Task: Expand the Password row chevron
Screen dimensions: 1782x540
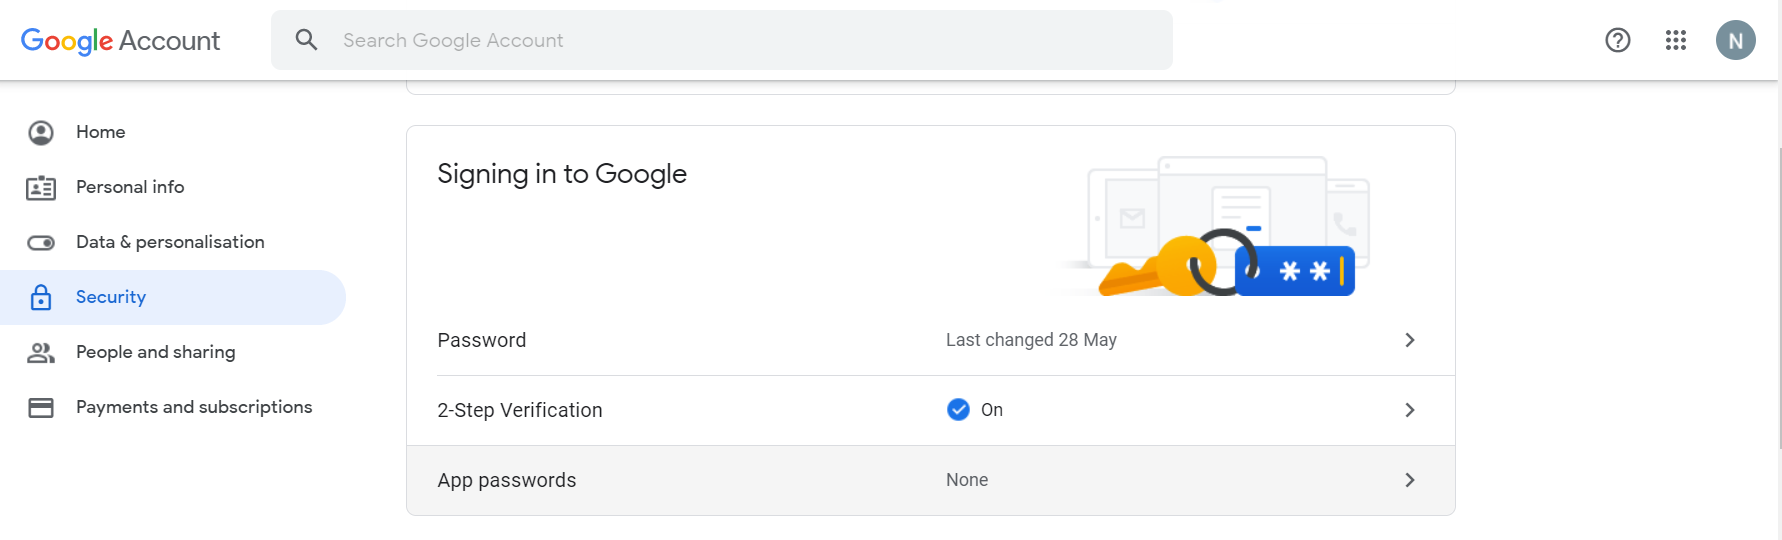Action: (x=1409, y=340)
